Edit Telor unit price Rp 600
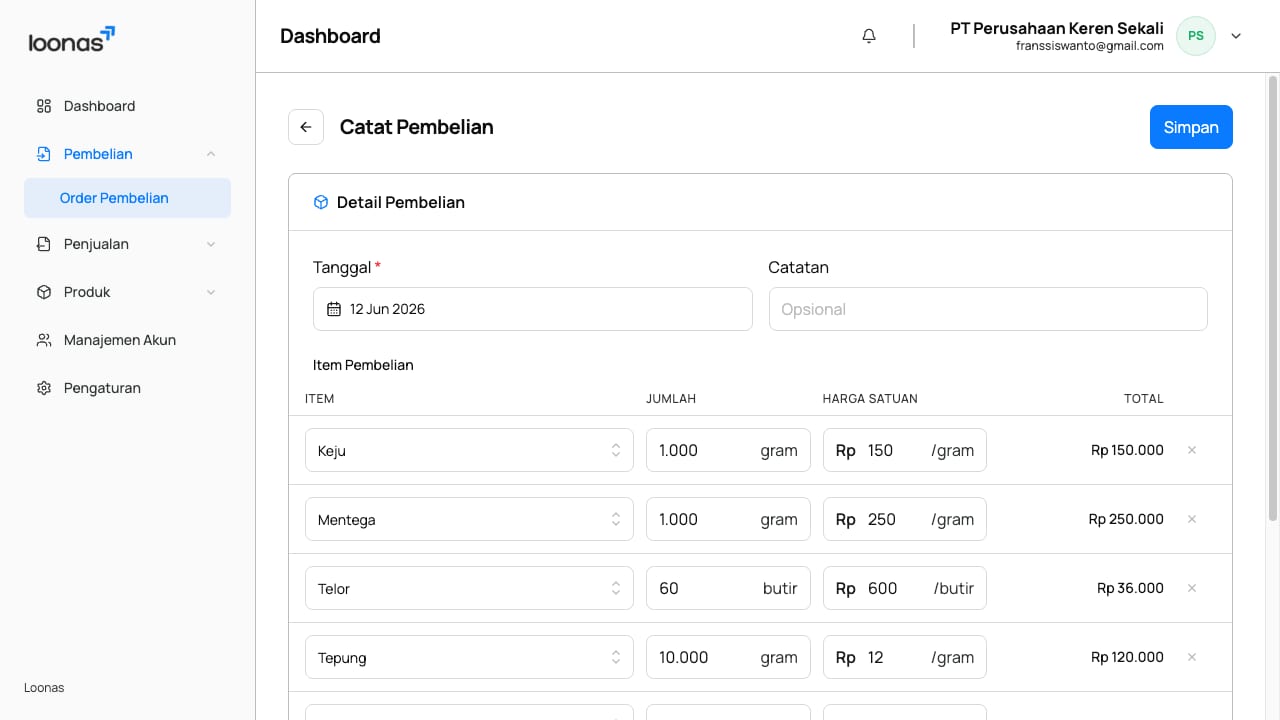 pos(905,588)
